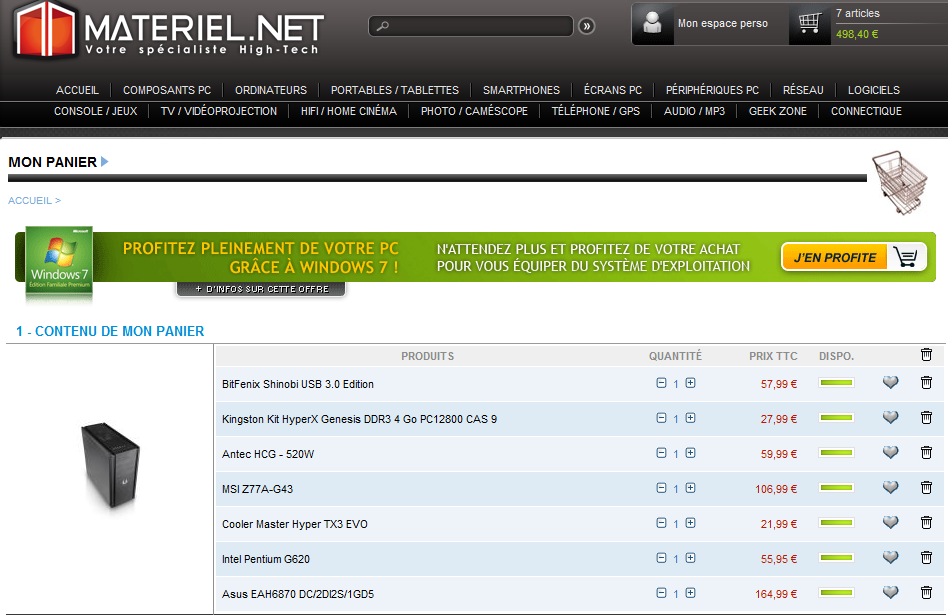The height and width of the screenshot is (615, 948).
Task: Follow the ACCUEIL breadcrumb link
Action: point(30,200)
